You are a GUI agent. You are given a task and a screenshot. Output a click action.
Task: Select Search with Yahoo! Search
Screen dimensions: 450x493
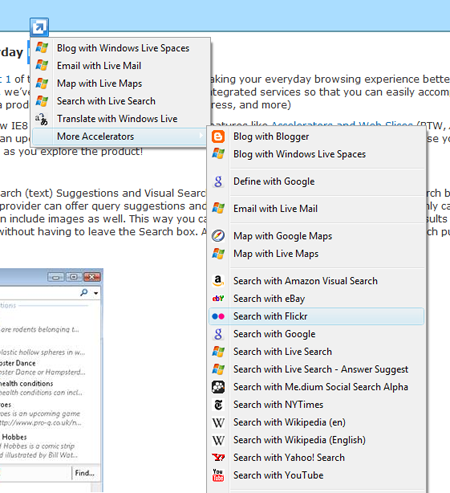(x=316, y=457)
